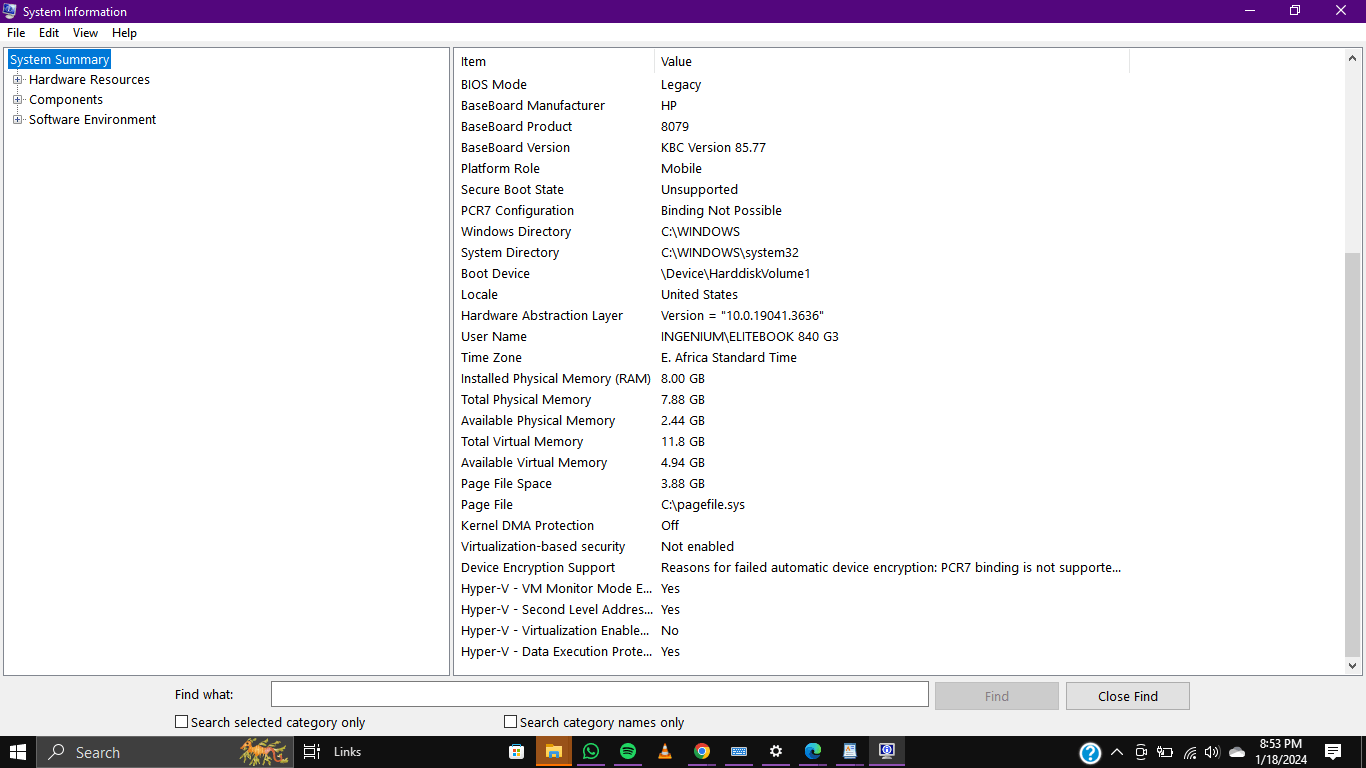Viewport: 1366px width, 768px height.
Task: Show hidden system tray icons
Action: tap(1117, 752)
